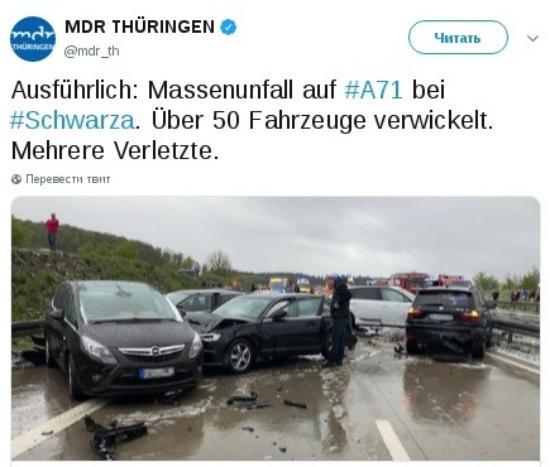Open the #A71 hashtag

[x=373, y=90]
